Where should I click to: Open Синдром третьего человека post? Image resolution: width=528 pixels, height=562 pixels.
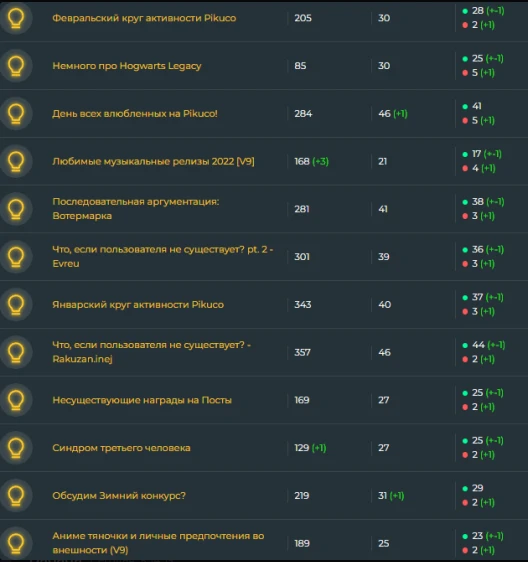[x=121, y=448]
